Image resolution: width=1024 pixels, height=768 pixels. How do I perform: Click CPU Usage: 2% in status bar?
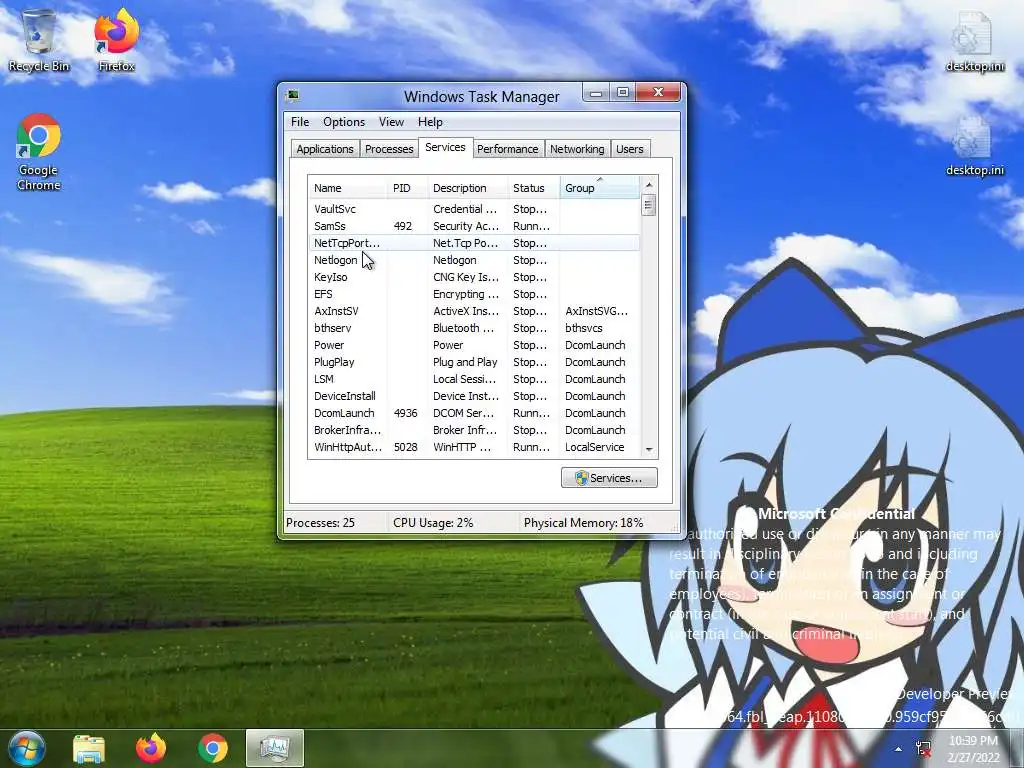tap(433, 522)
